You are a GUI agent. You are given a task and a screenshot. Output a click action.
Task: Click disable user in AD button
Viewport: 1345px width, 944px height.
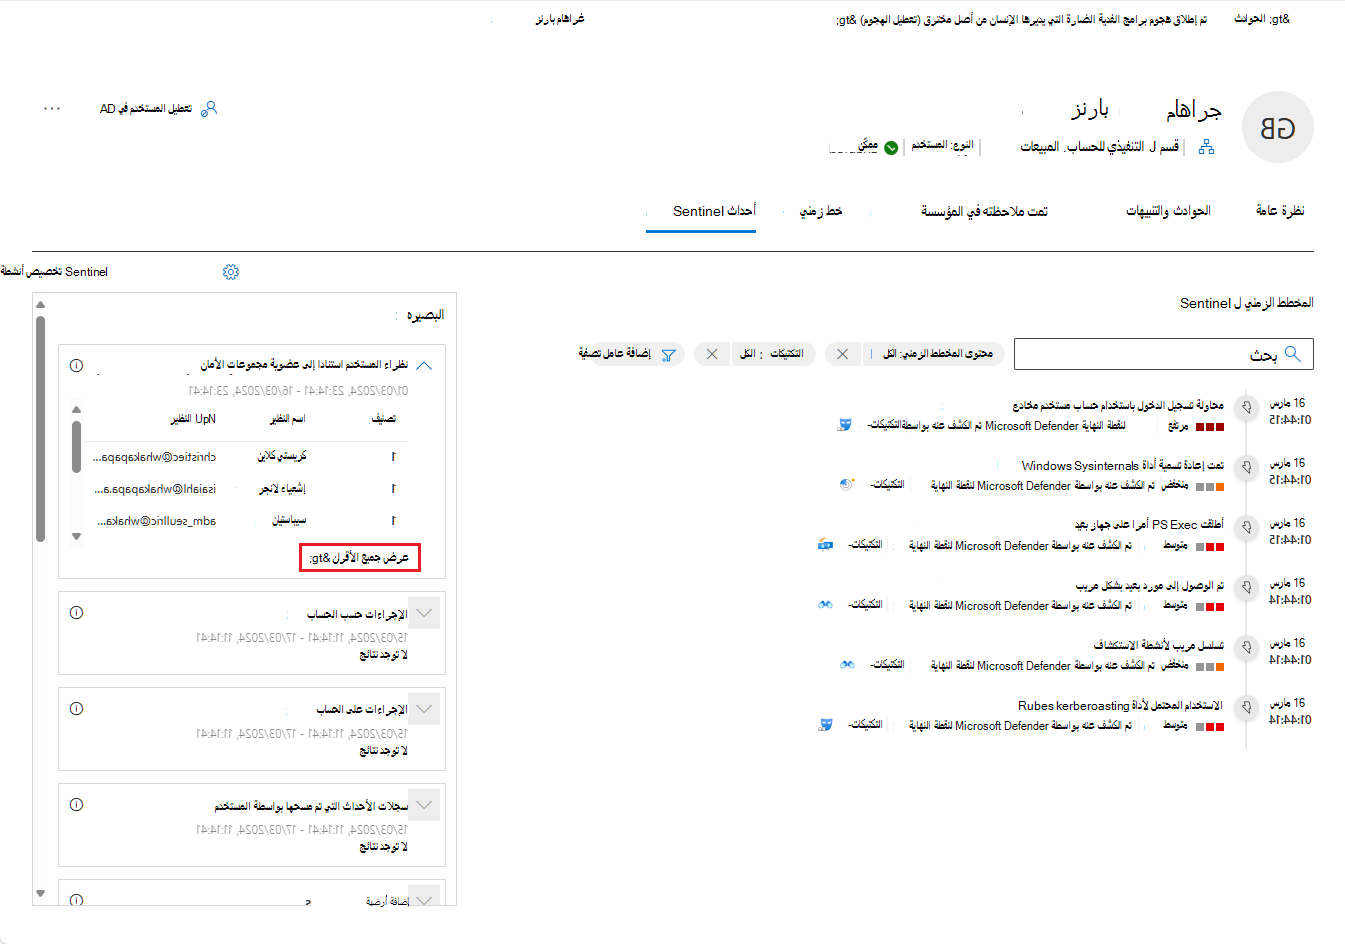coord(158,108)
